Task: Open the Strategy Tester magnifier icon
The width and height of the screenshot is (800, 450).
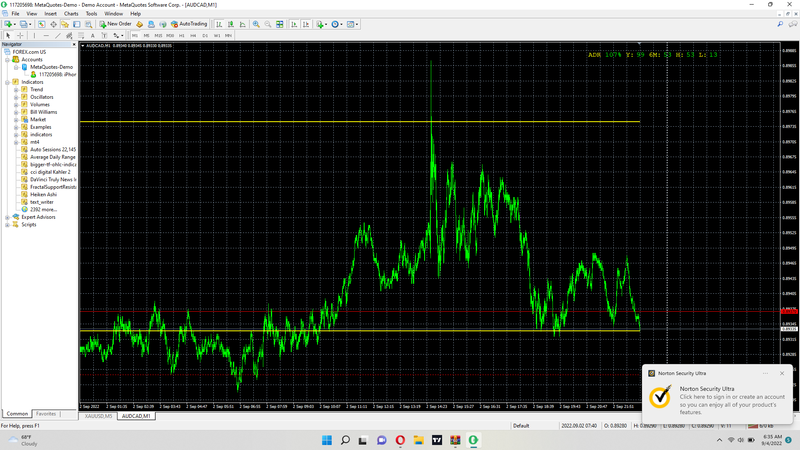Action: [88, 24]
